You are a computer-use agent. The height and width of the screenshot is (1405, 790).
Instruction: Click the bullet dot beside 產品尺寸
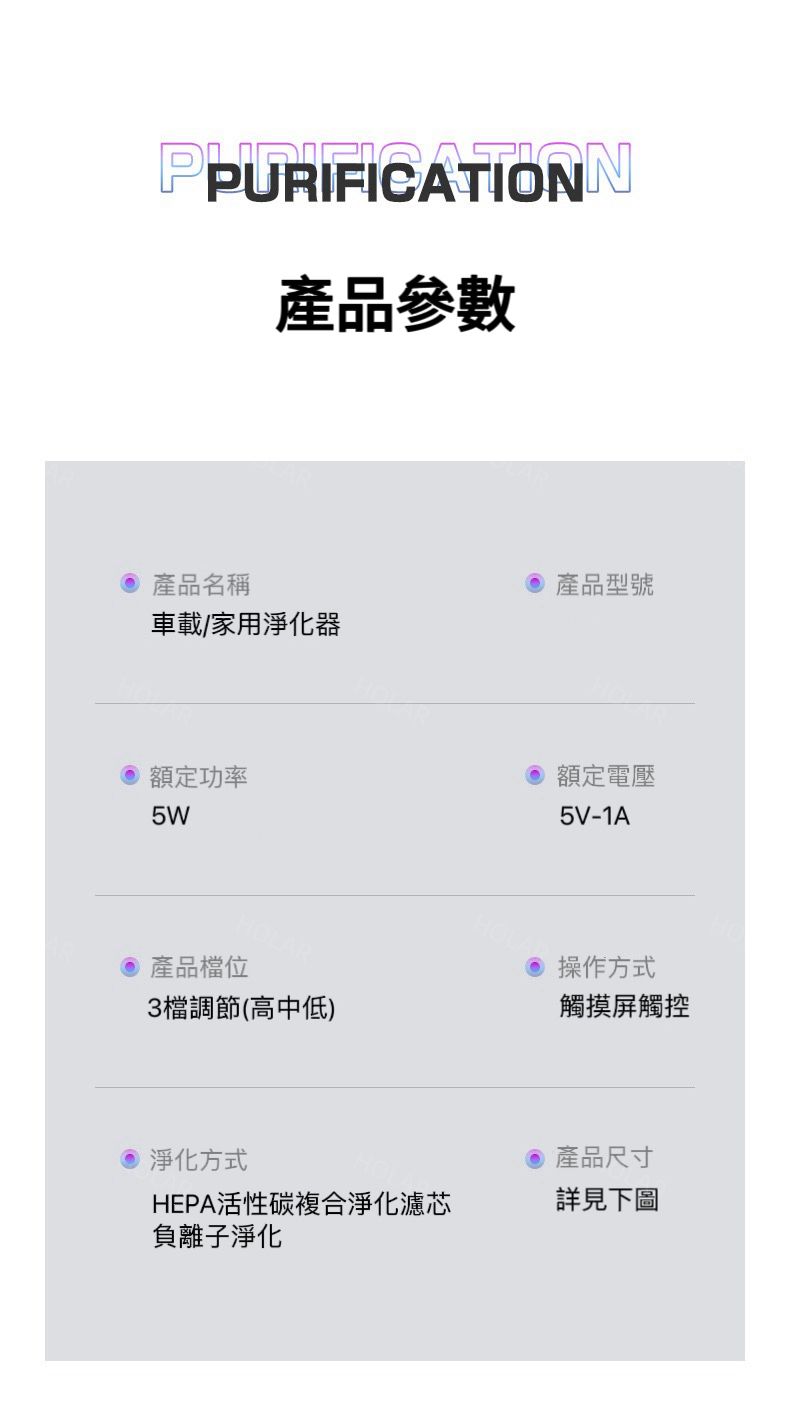pos(534,1158)
